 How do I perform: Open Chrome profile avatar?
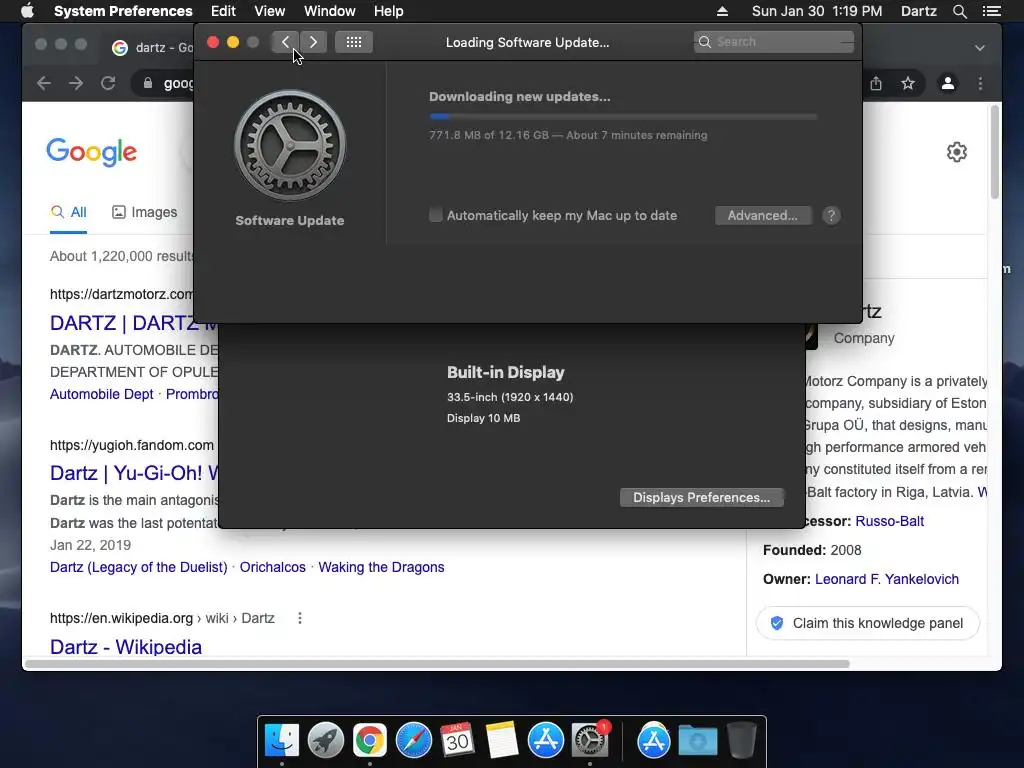(948, 83)
